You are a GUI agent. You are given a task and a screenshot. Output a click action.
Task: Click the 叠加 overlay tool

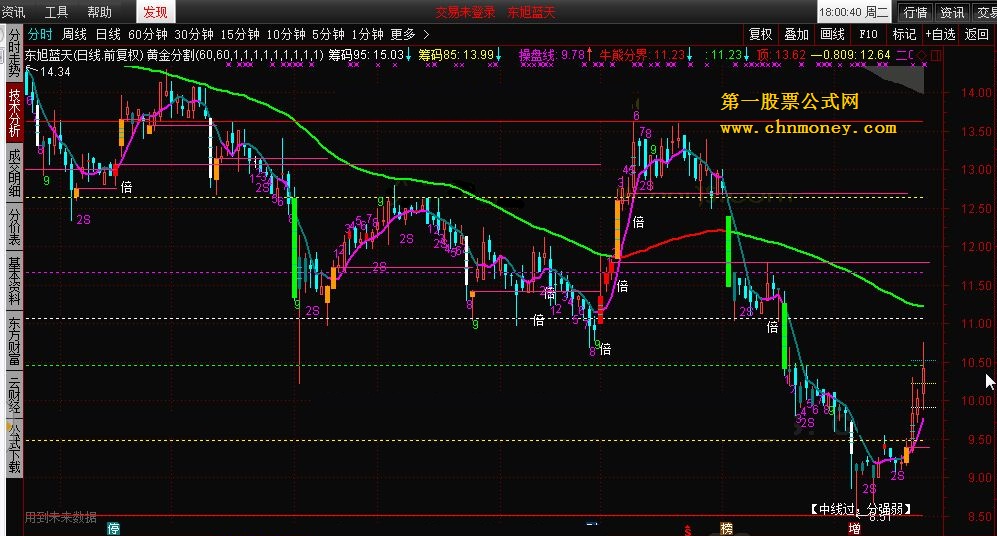pyautogui.click(x=796, y=34)
